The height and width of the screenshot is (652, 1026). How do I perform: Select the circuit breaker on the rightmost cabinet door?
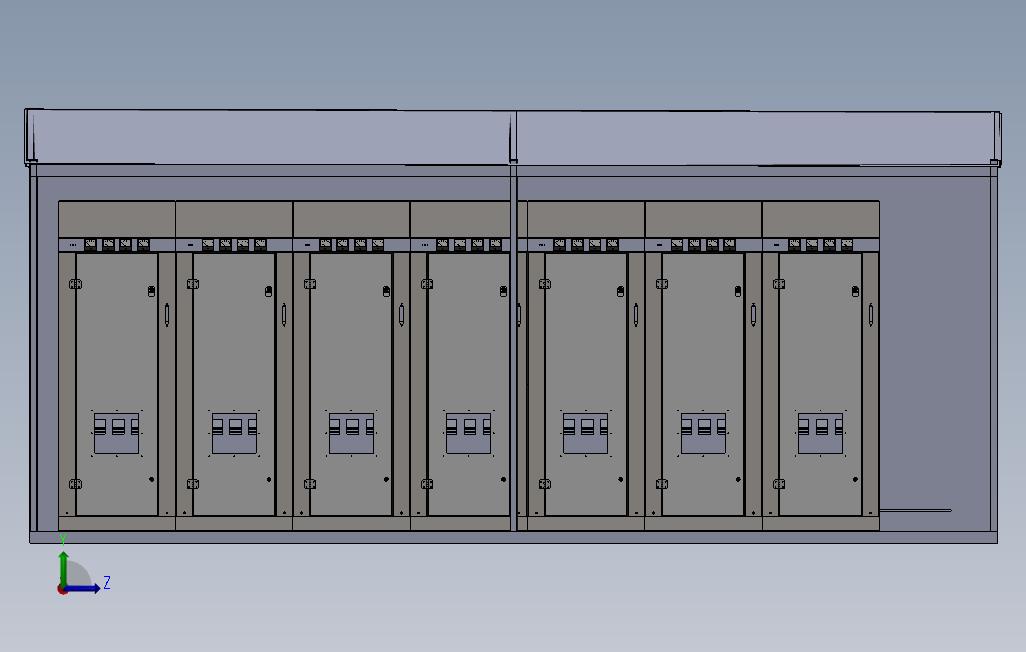point(821,433)
